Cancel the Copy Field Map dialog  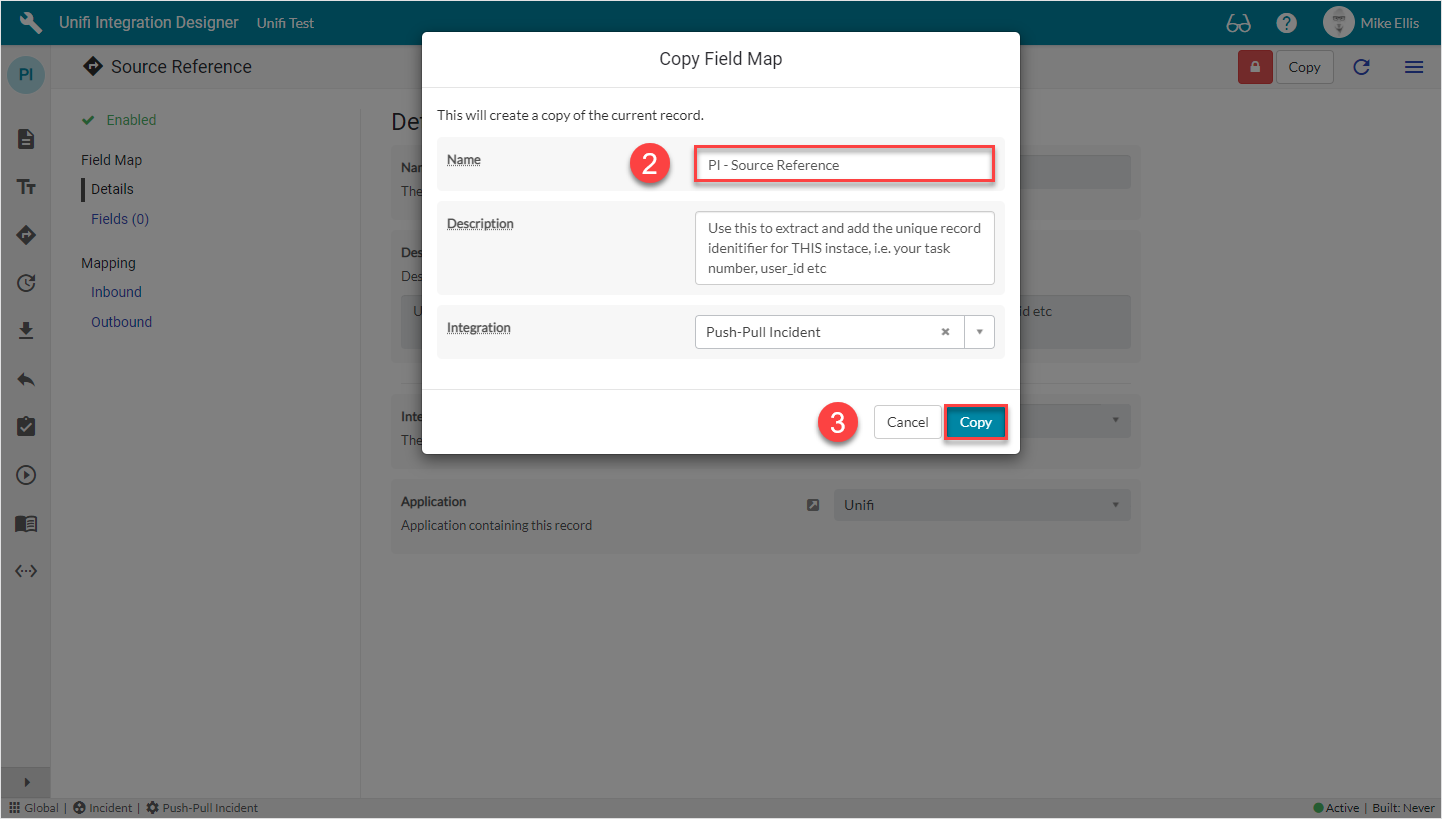coord(907,422)
